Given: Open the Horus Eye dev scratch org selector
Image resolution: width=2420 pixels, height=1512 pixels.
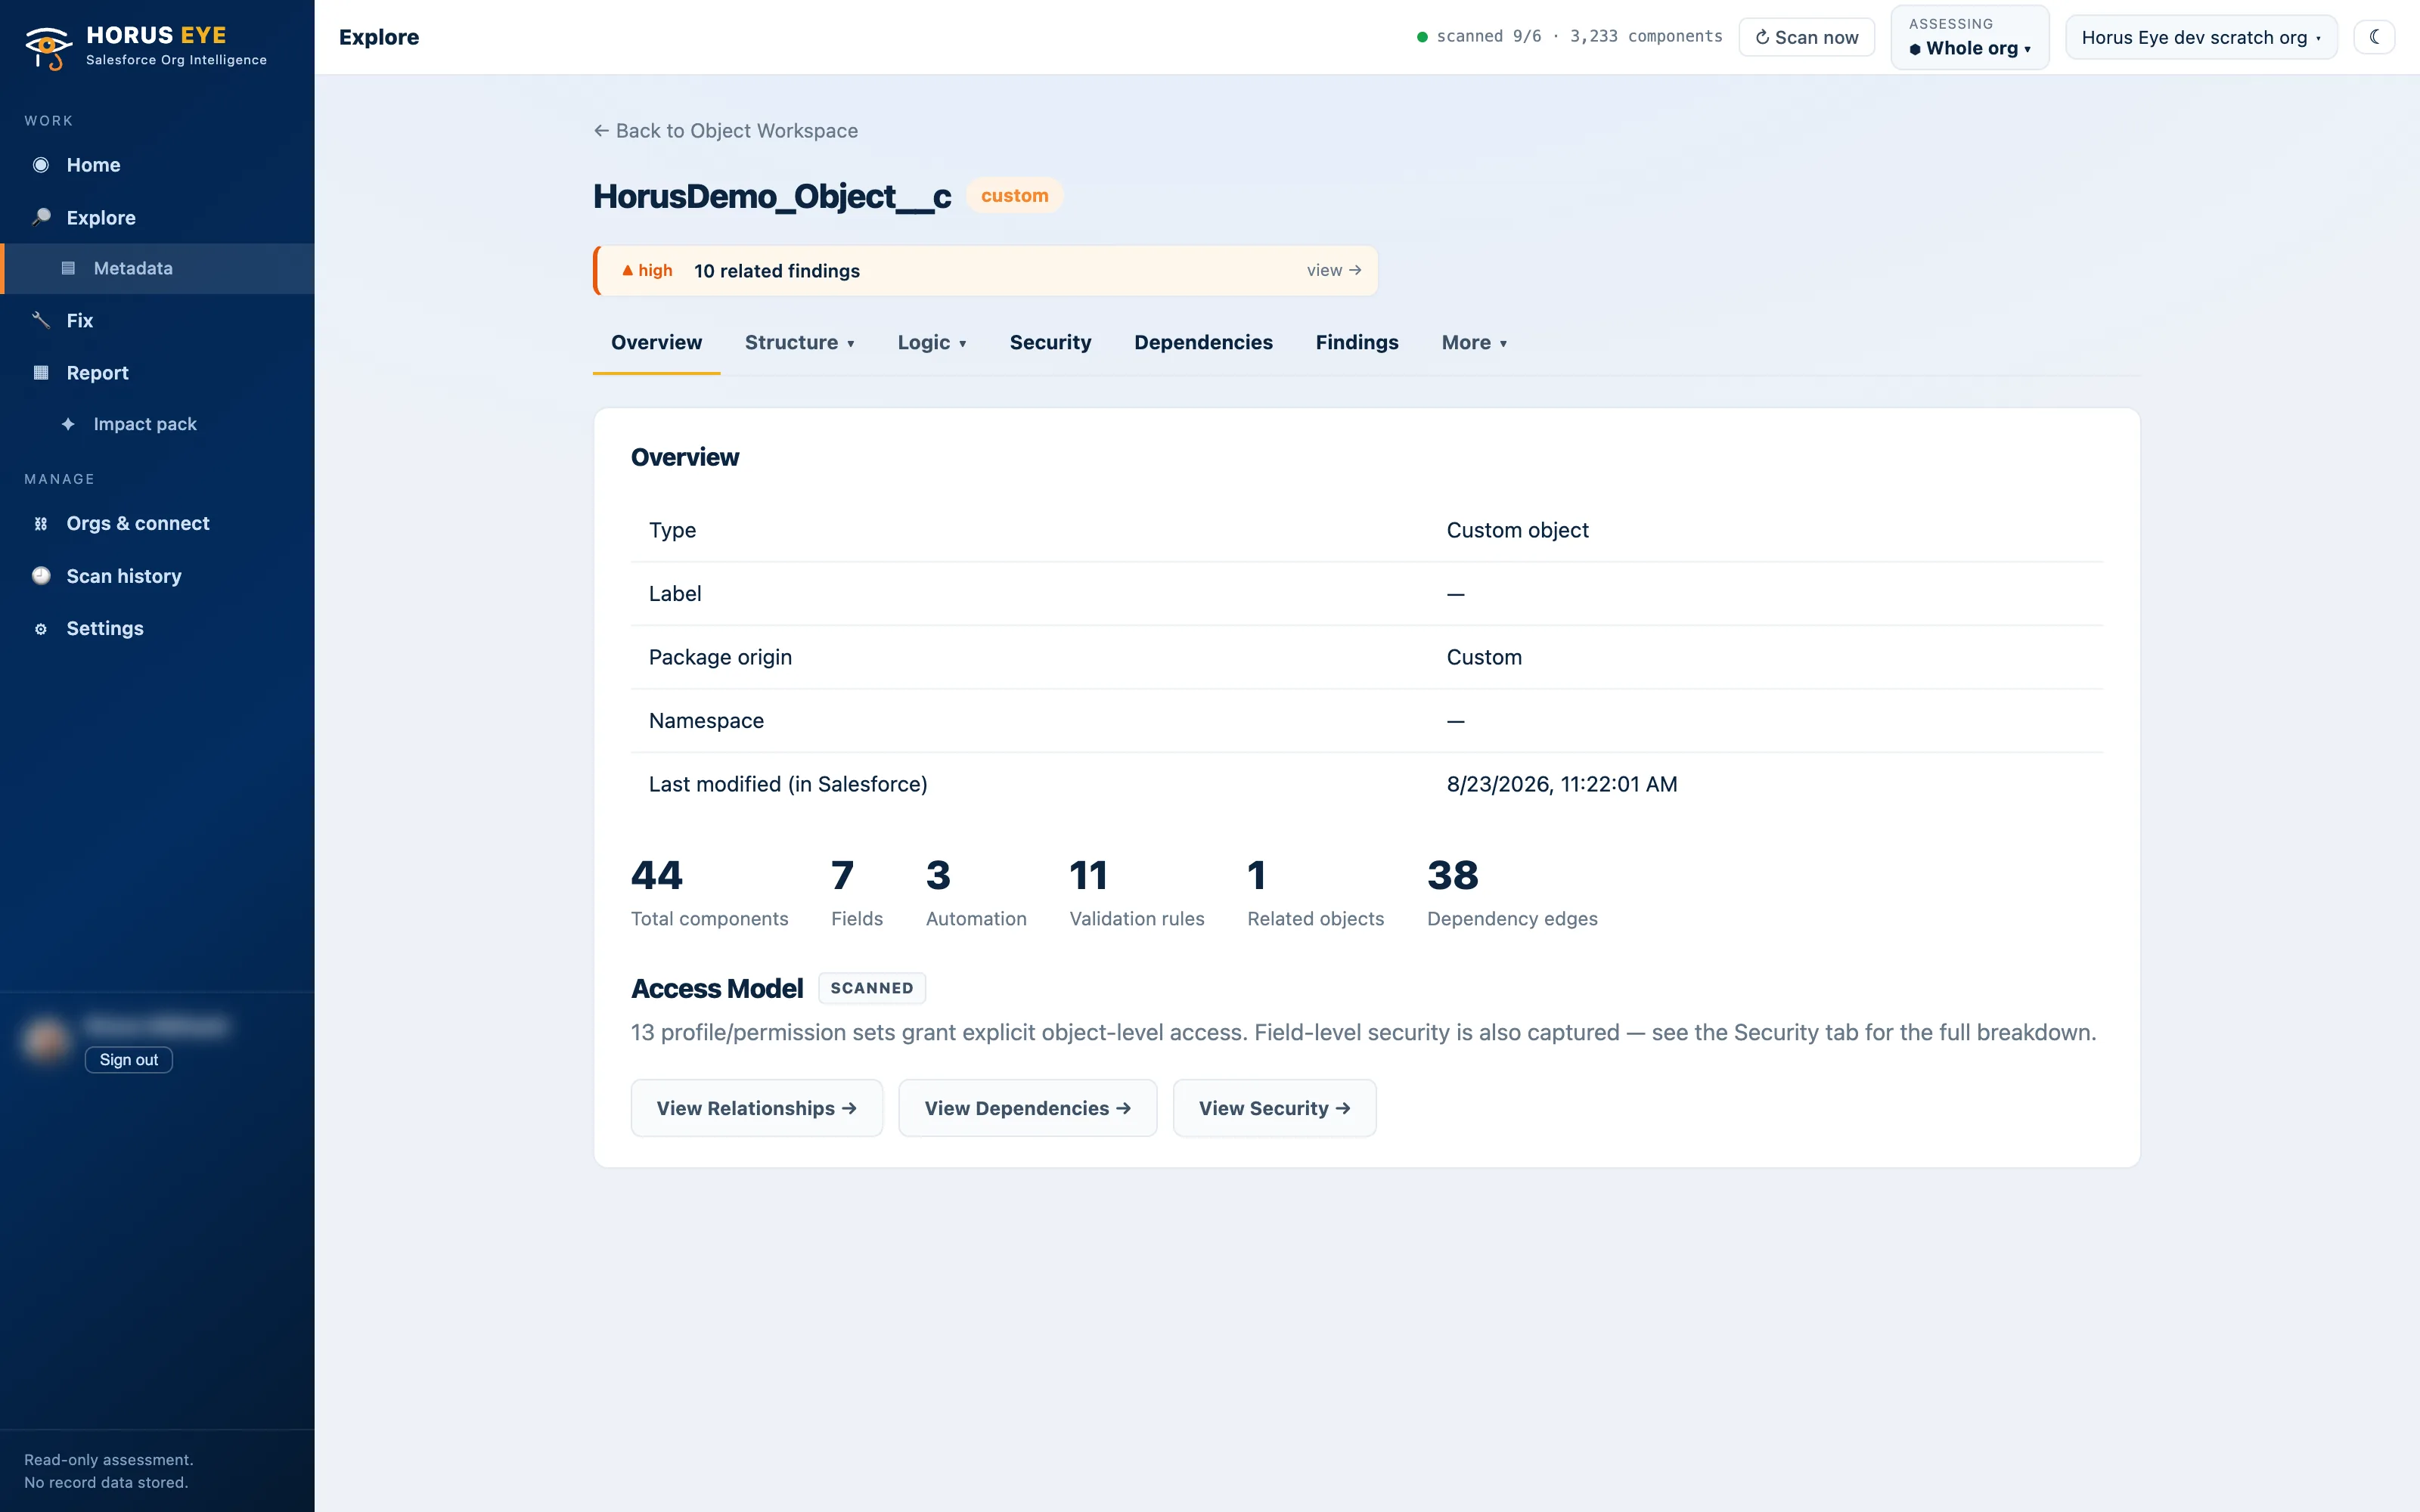Looking at the screenshot, I should coord(2201,37).
